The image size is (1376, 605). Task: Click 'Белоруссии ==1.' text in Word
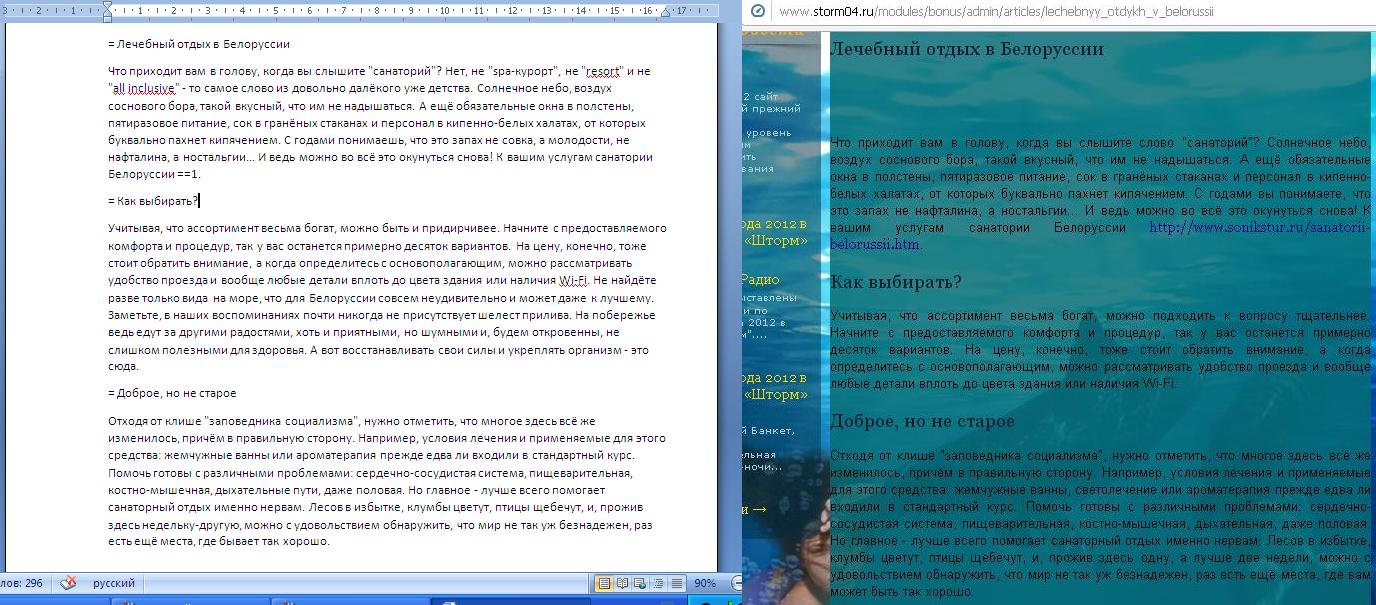tap(154, 174)
